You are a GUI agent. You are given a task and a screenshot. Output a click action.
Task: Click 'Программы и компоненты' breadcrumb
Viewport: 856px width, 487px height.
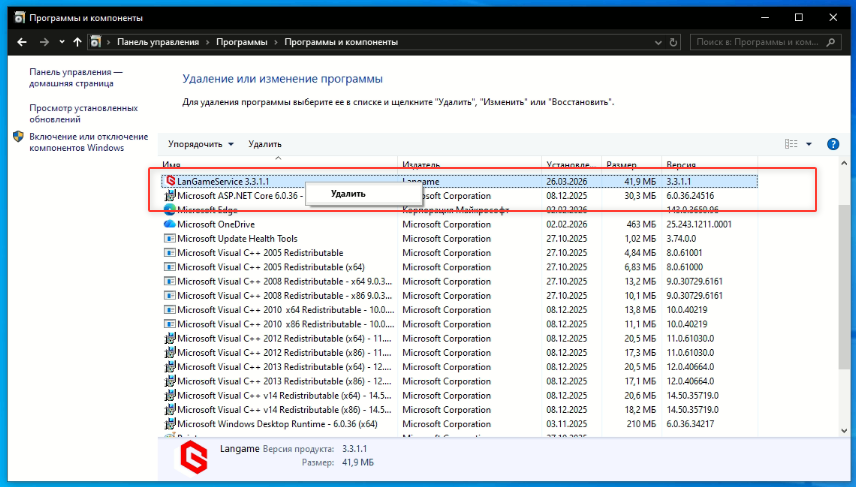[341, 42]
